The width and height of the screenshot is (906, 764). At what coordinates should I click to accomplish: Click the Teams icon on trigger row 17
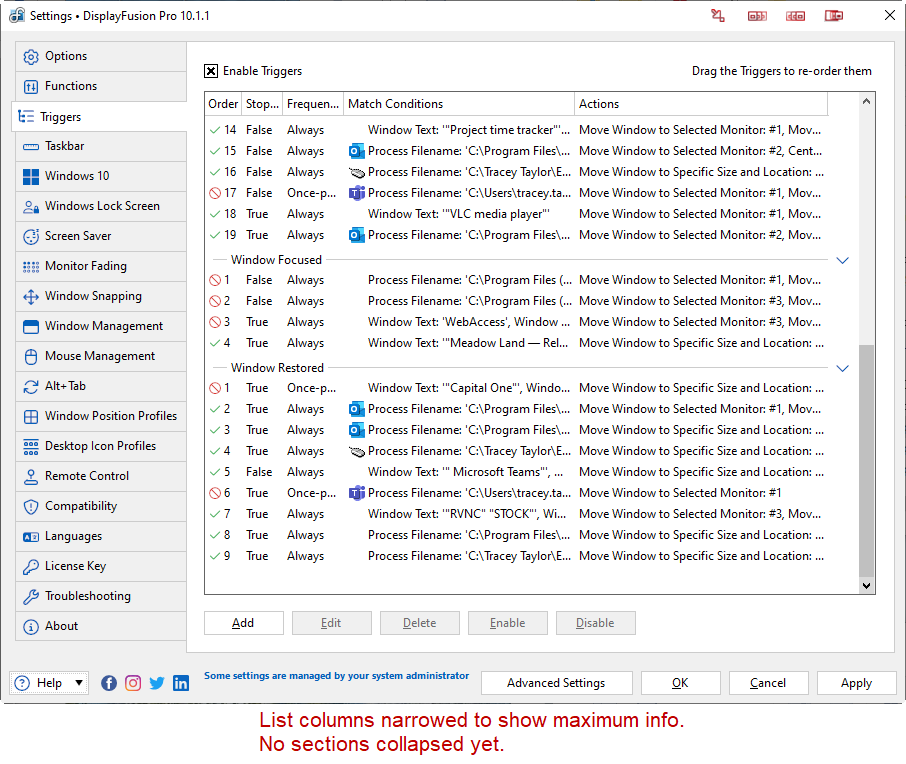tap(357, 193)
